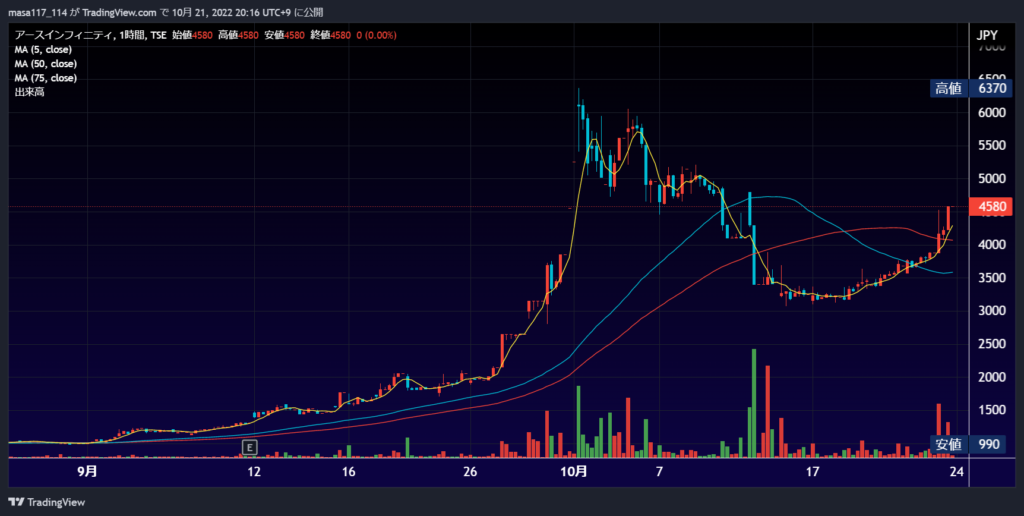Click the TradingView.com link in the header

tap(120, 12)
